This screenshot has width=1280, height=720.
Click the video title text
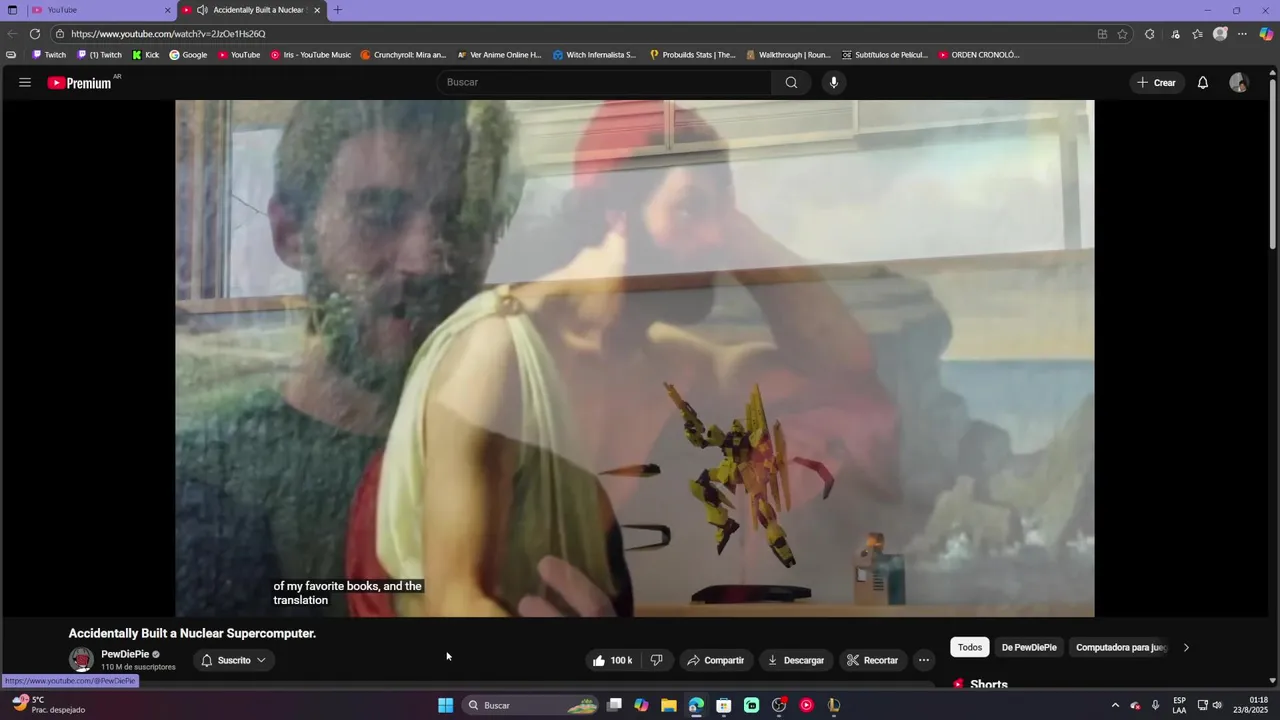click(x=192, y=633)
